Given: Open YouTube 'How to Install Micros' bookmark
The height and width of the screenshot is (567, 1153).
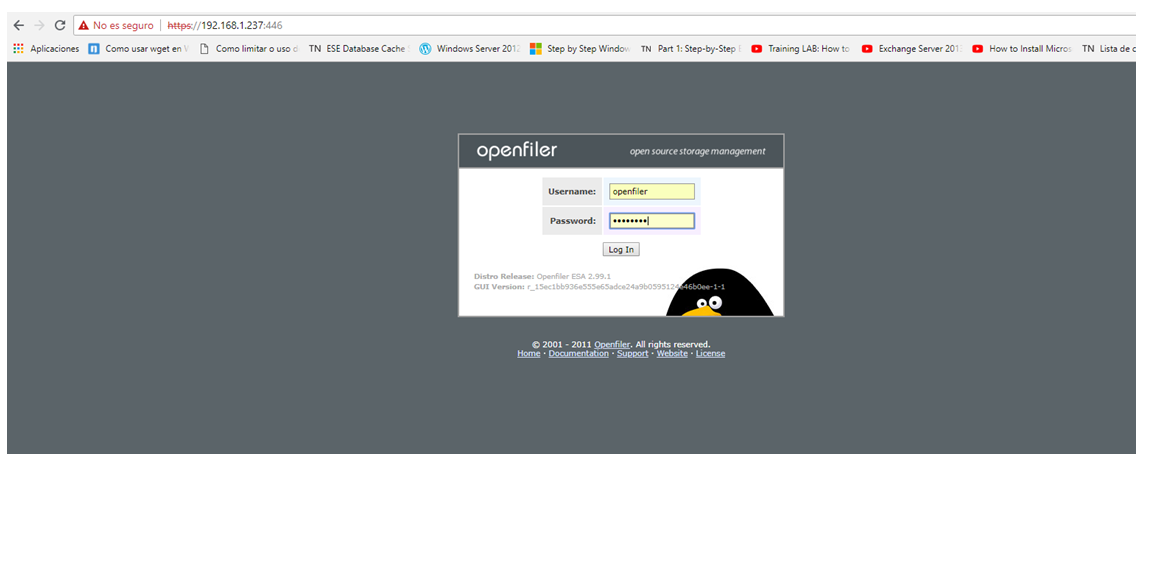Looking at the screenshot, I should pos(1022,49).
